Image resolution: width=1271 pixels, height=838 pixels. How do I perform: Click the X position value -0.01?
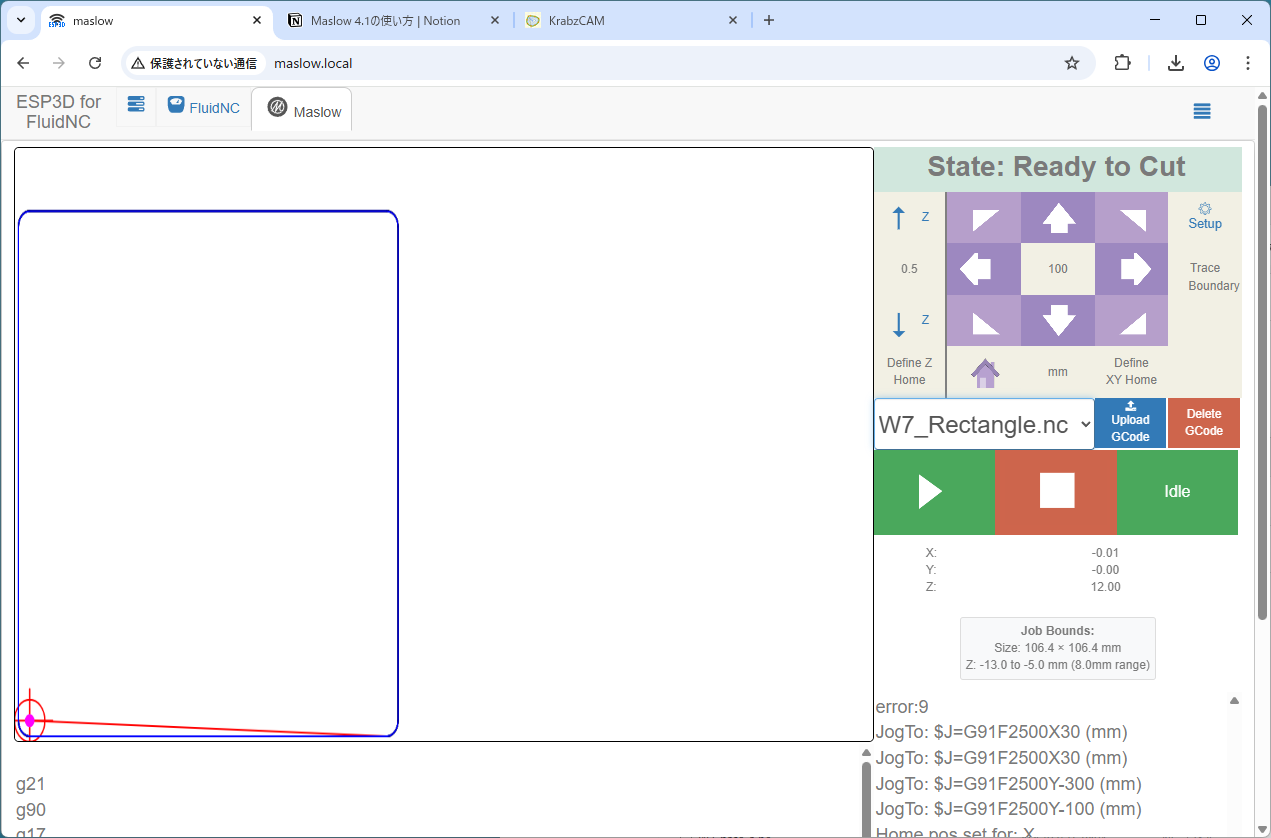[x=1105, y=553]
